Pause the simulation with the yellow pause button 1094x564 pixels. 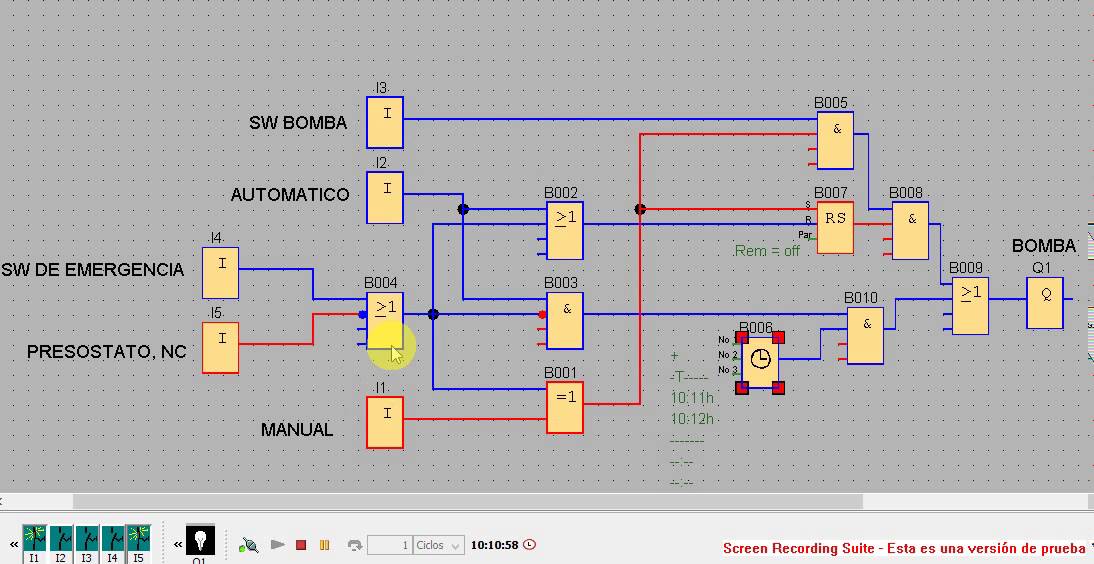pyautogui.click(x=324, y=544)
